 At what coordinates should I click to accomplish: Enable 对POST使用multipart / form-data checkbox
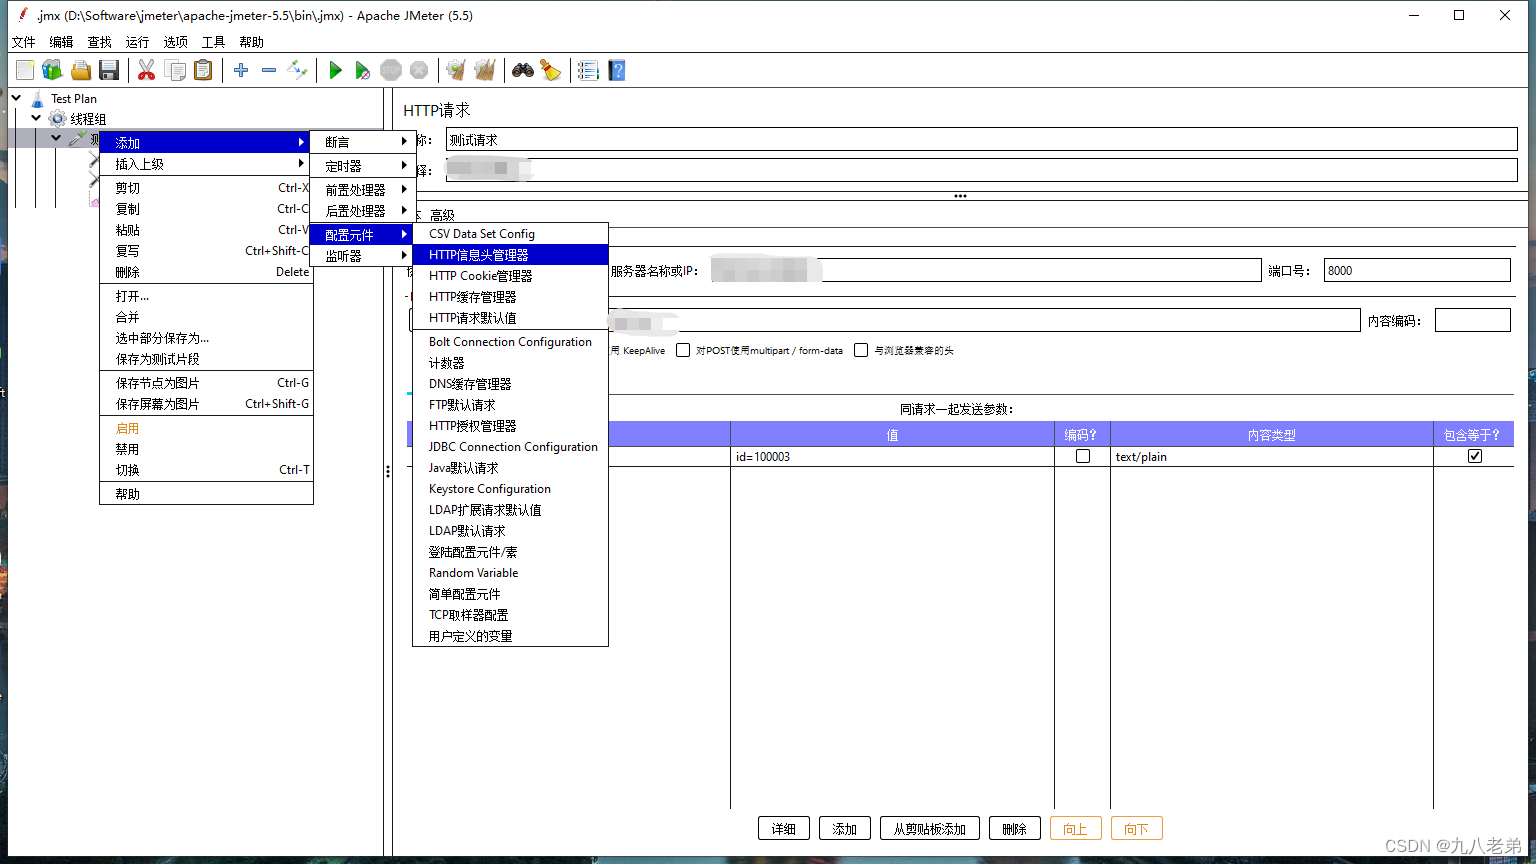point(683,350)
